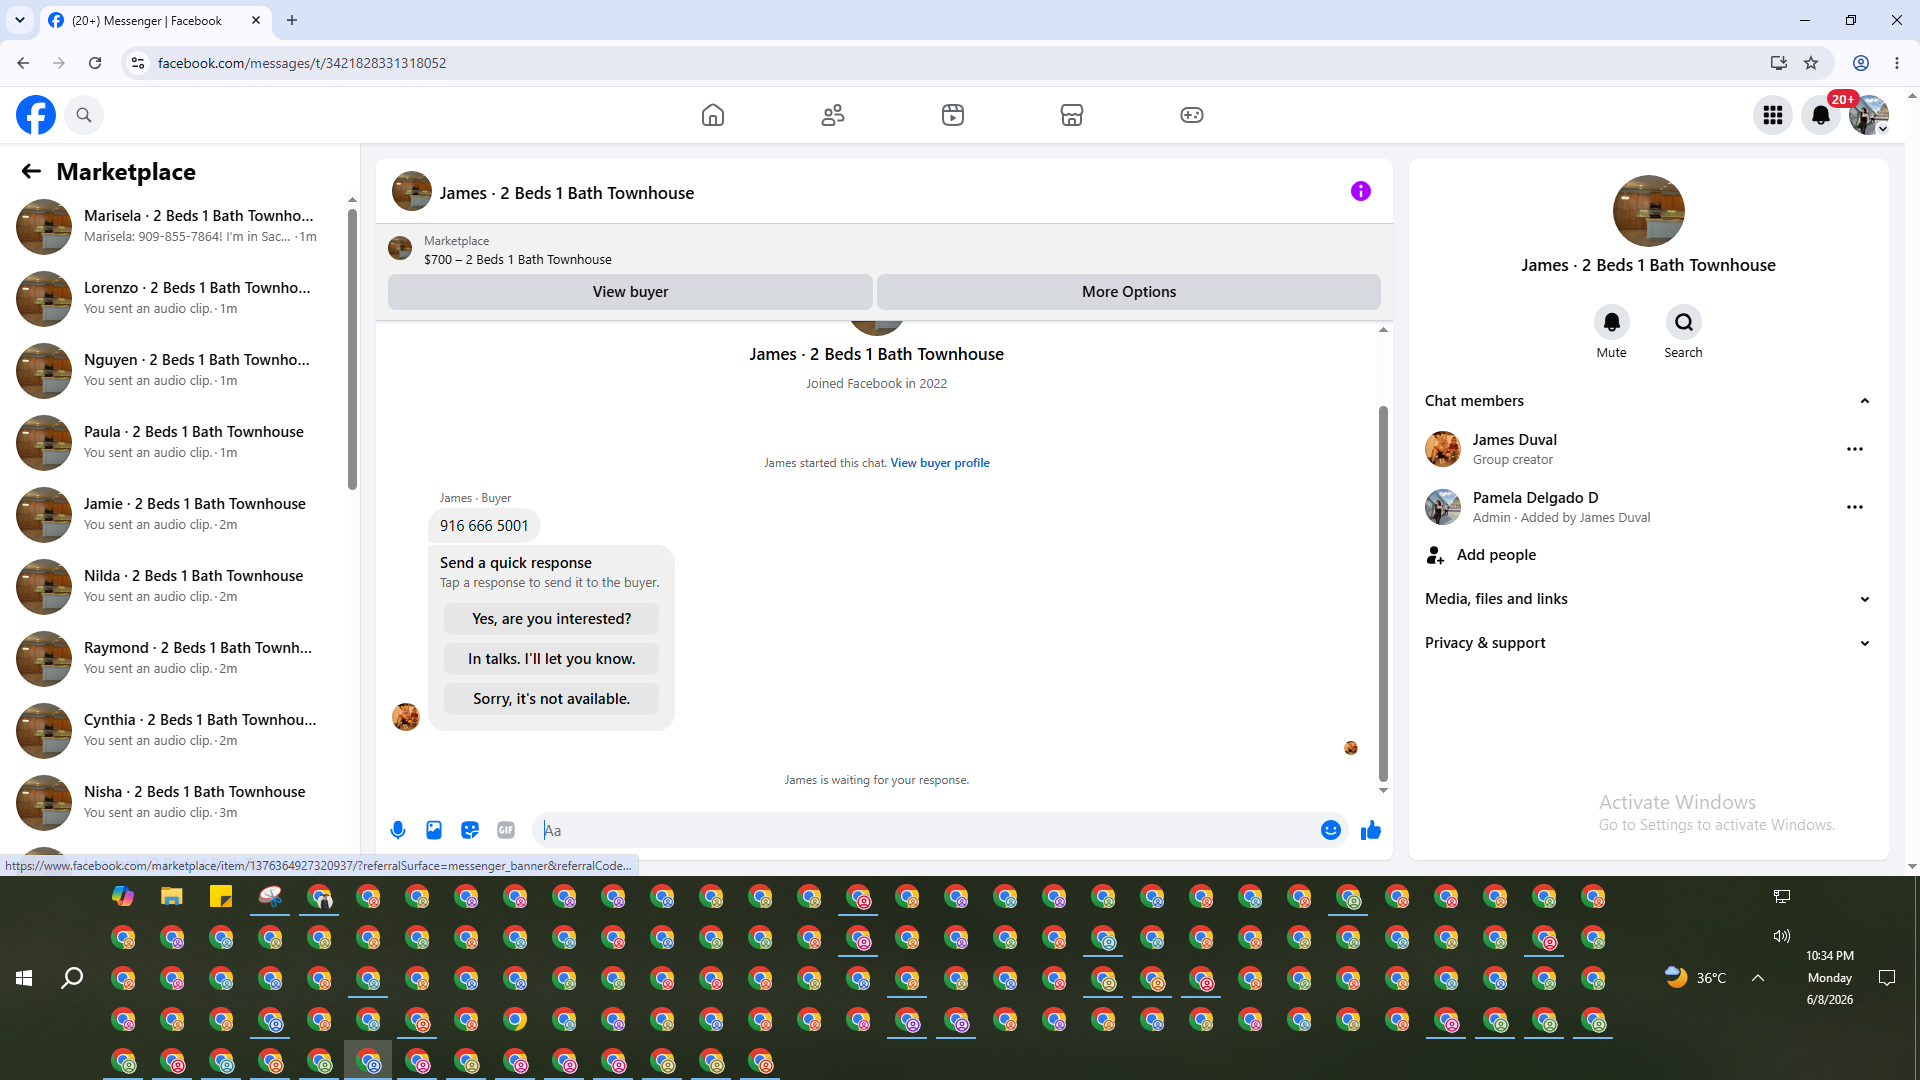Send quick reply 'Sorry, it's not available.'
This screenshot has width=1920, height=1080.
pos(552,699)
